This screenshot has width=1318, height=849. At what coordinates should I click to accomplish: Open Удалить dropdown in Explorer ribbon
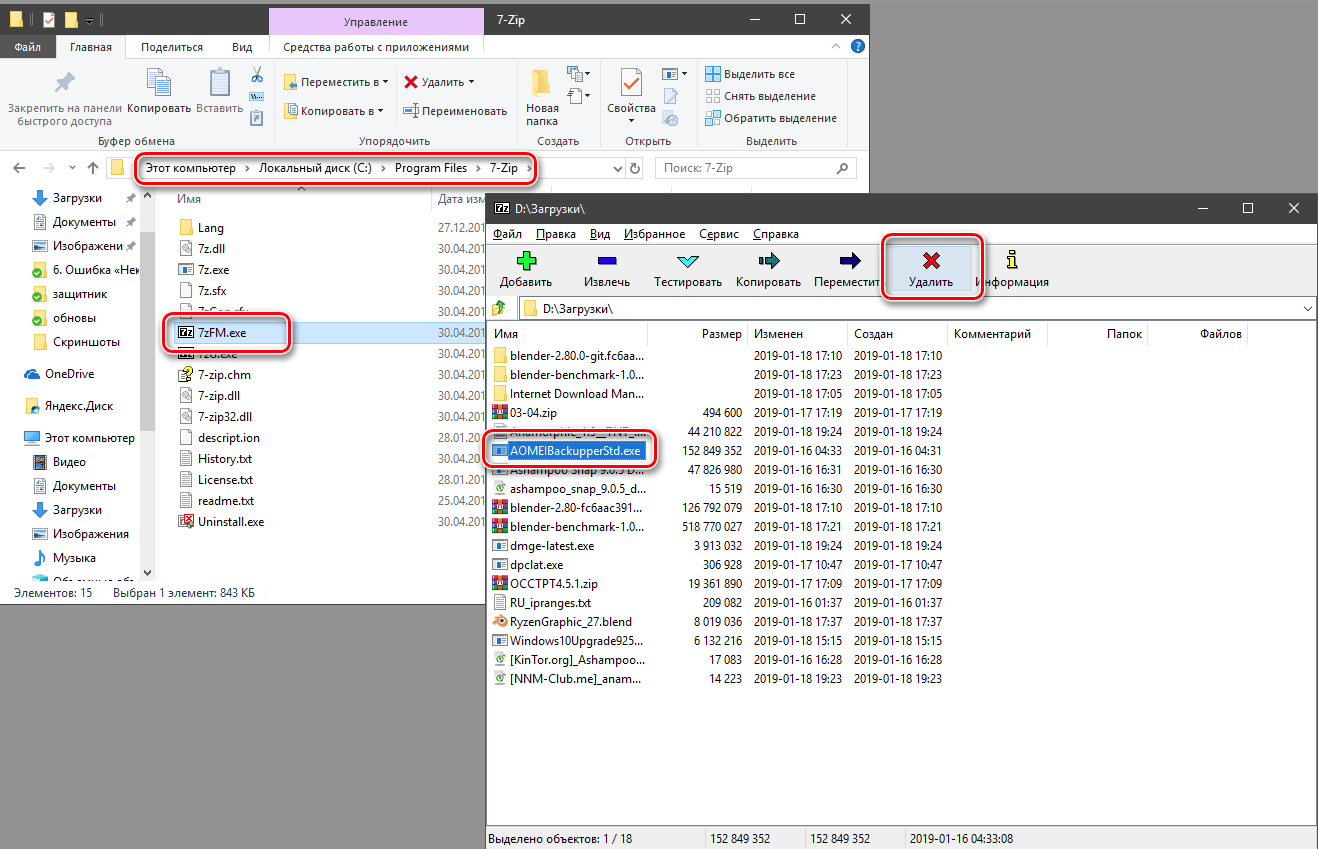pos(438,82)
